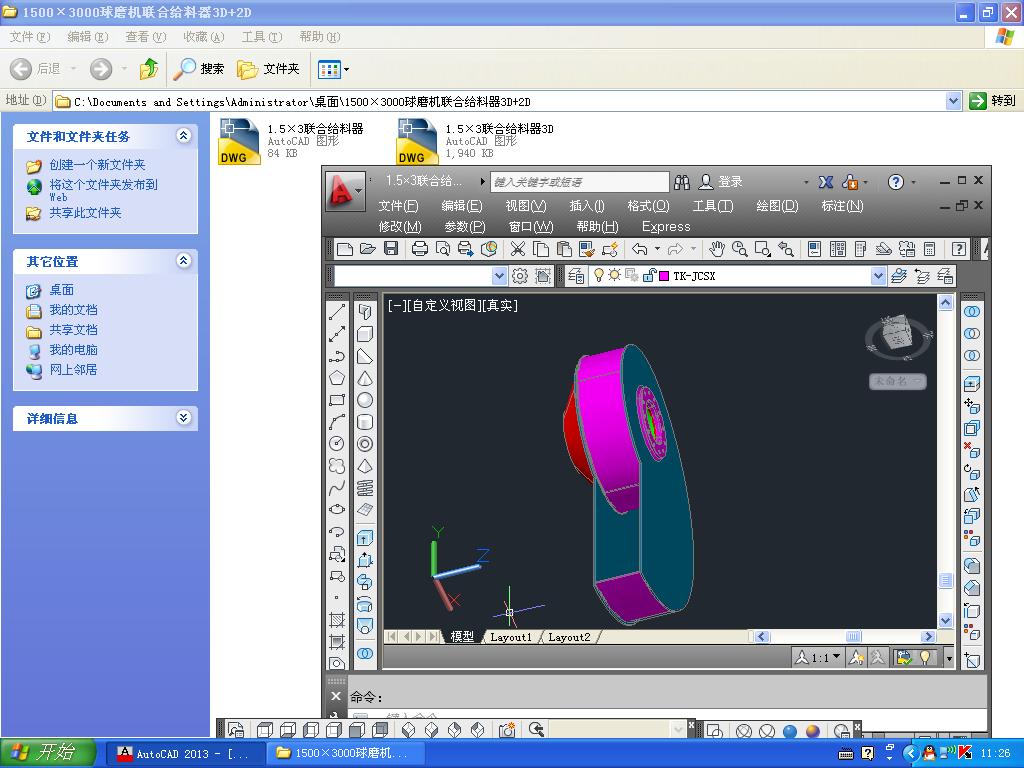Viewport: 1024px width, 768px height.
Task: Click the Save disk icon
Action: pos(391,249)
